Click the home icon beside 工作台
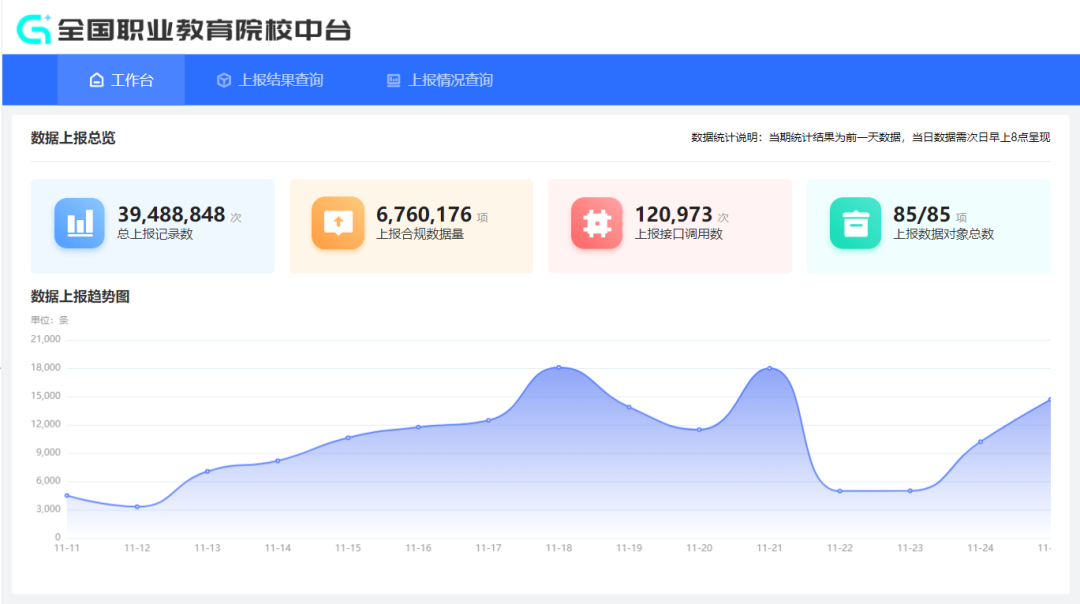 pos(96,80)
